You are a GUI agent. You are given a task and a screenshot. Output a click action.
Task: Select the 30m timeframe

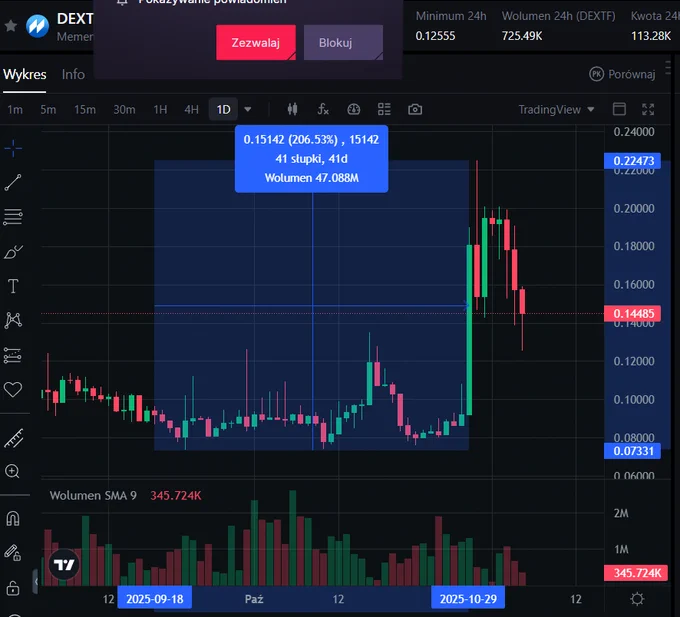click(124, 110)
